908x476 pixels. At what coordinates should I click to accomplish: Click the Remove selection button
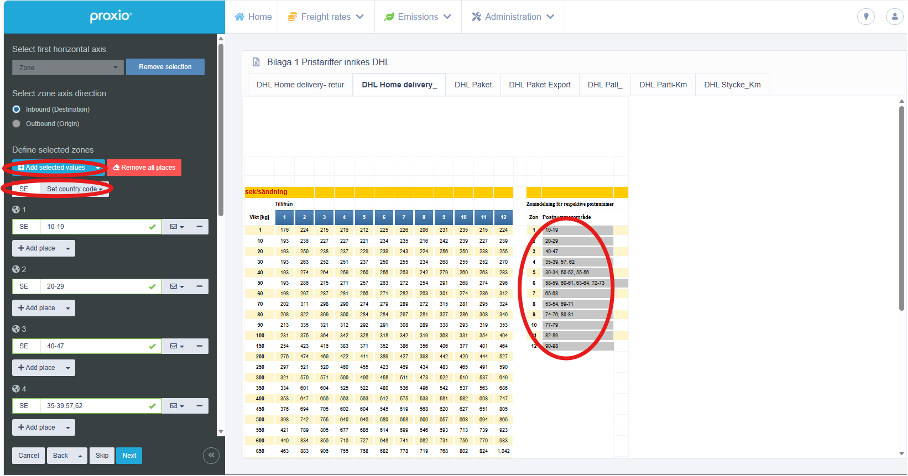[165, 67]
